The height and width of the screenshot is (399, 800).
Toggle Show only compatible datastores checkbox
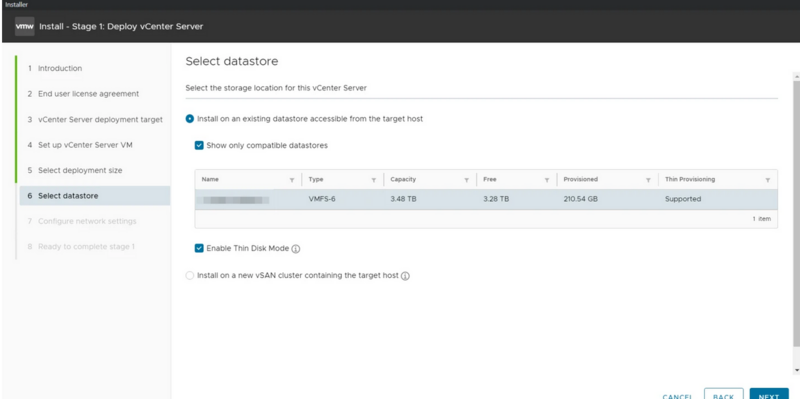pos(199,145)
